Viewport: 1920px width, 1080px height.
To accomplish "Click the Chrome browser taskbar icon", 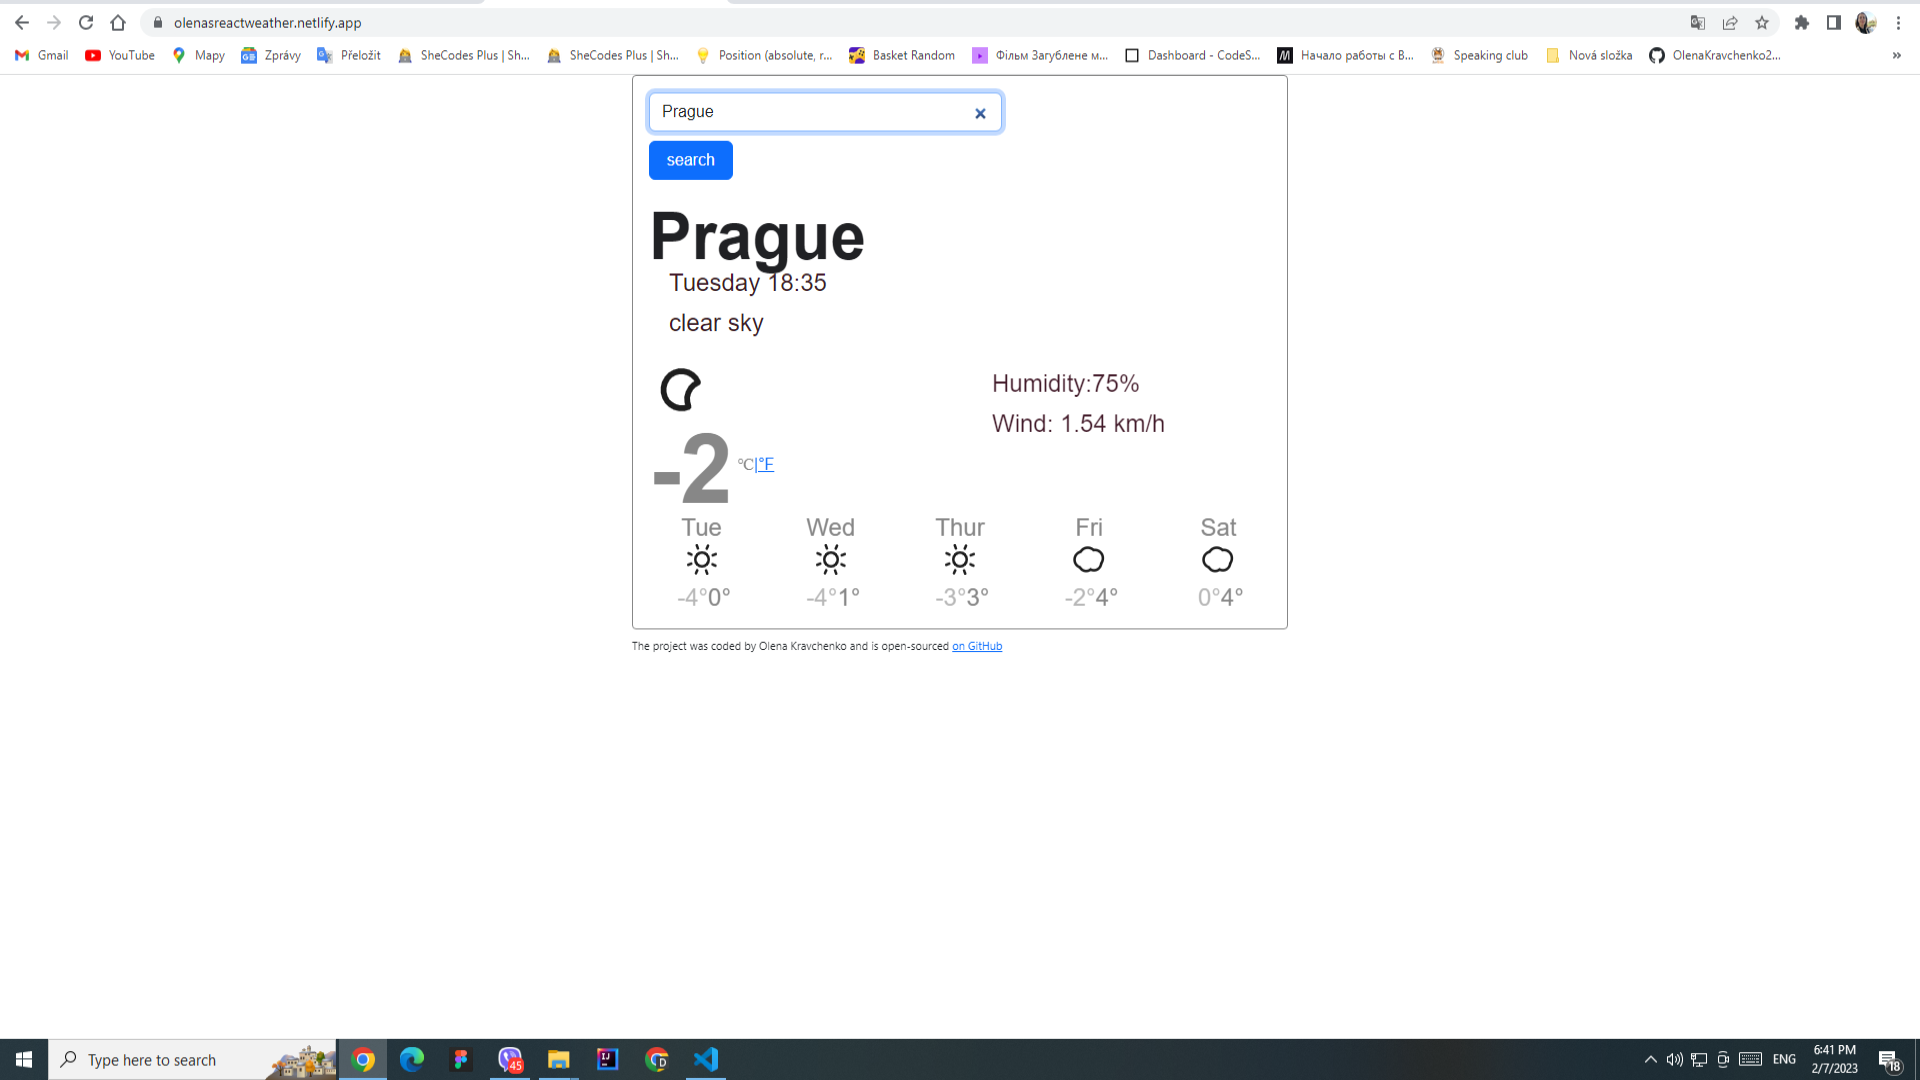I will (x=364, y=1060).
